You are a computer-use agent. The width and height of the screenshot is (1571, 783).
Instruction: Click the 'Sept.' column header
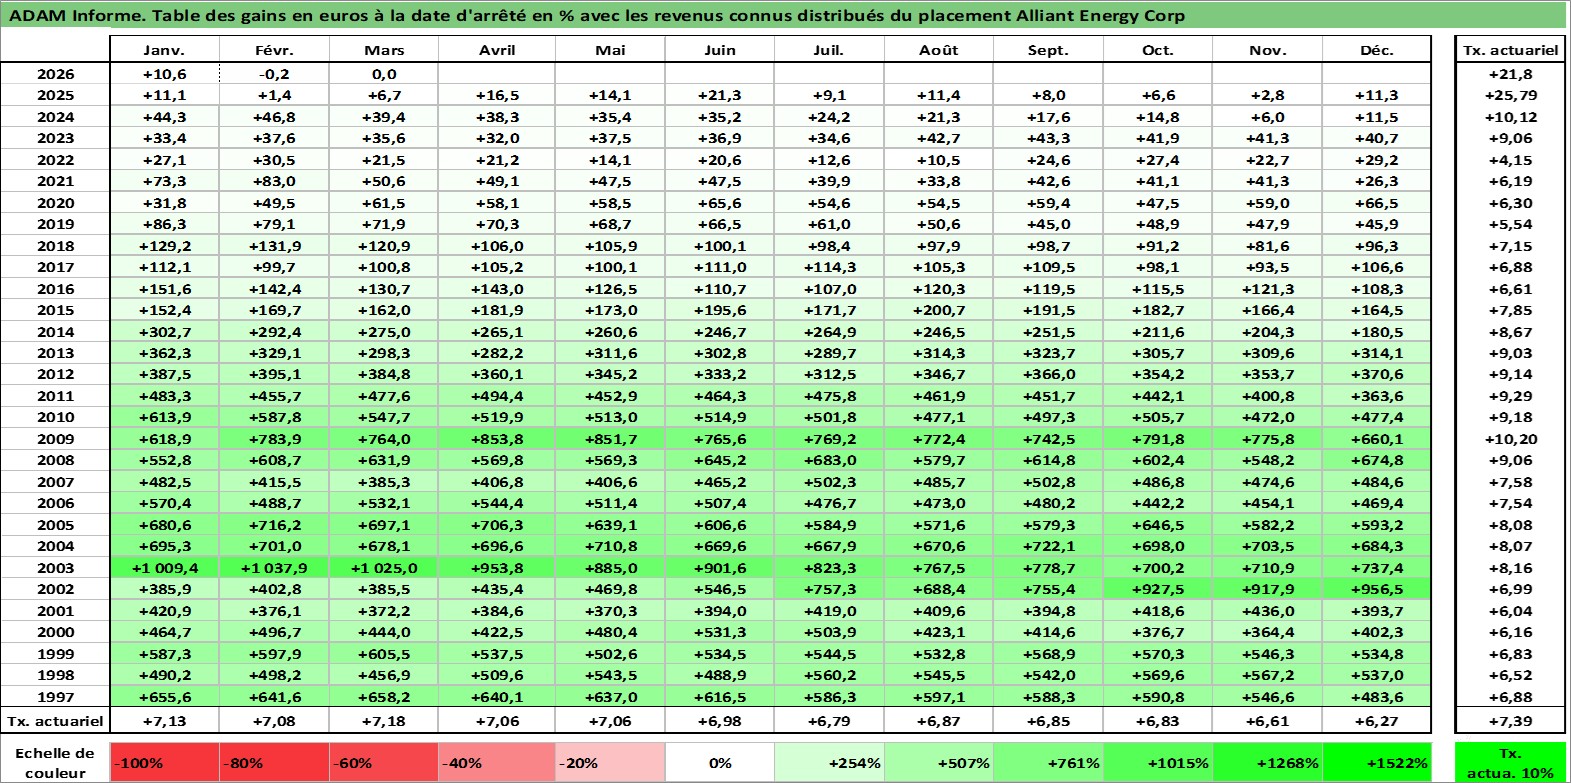point(1048,50)
